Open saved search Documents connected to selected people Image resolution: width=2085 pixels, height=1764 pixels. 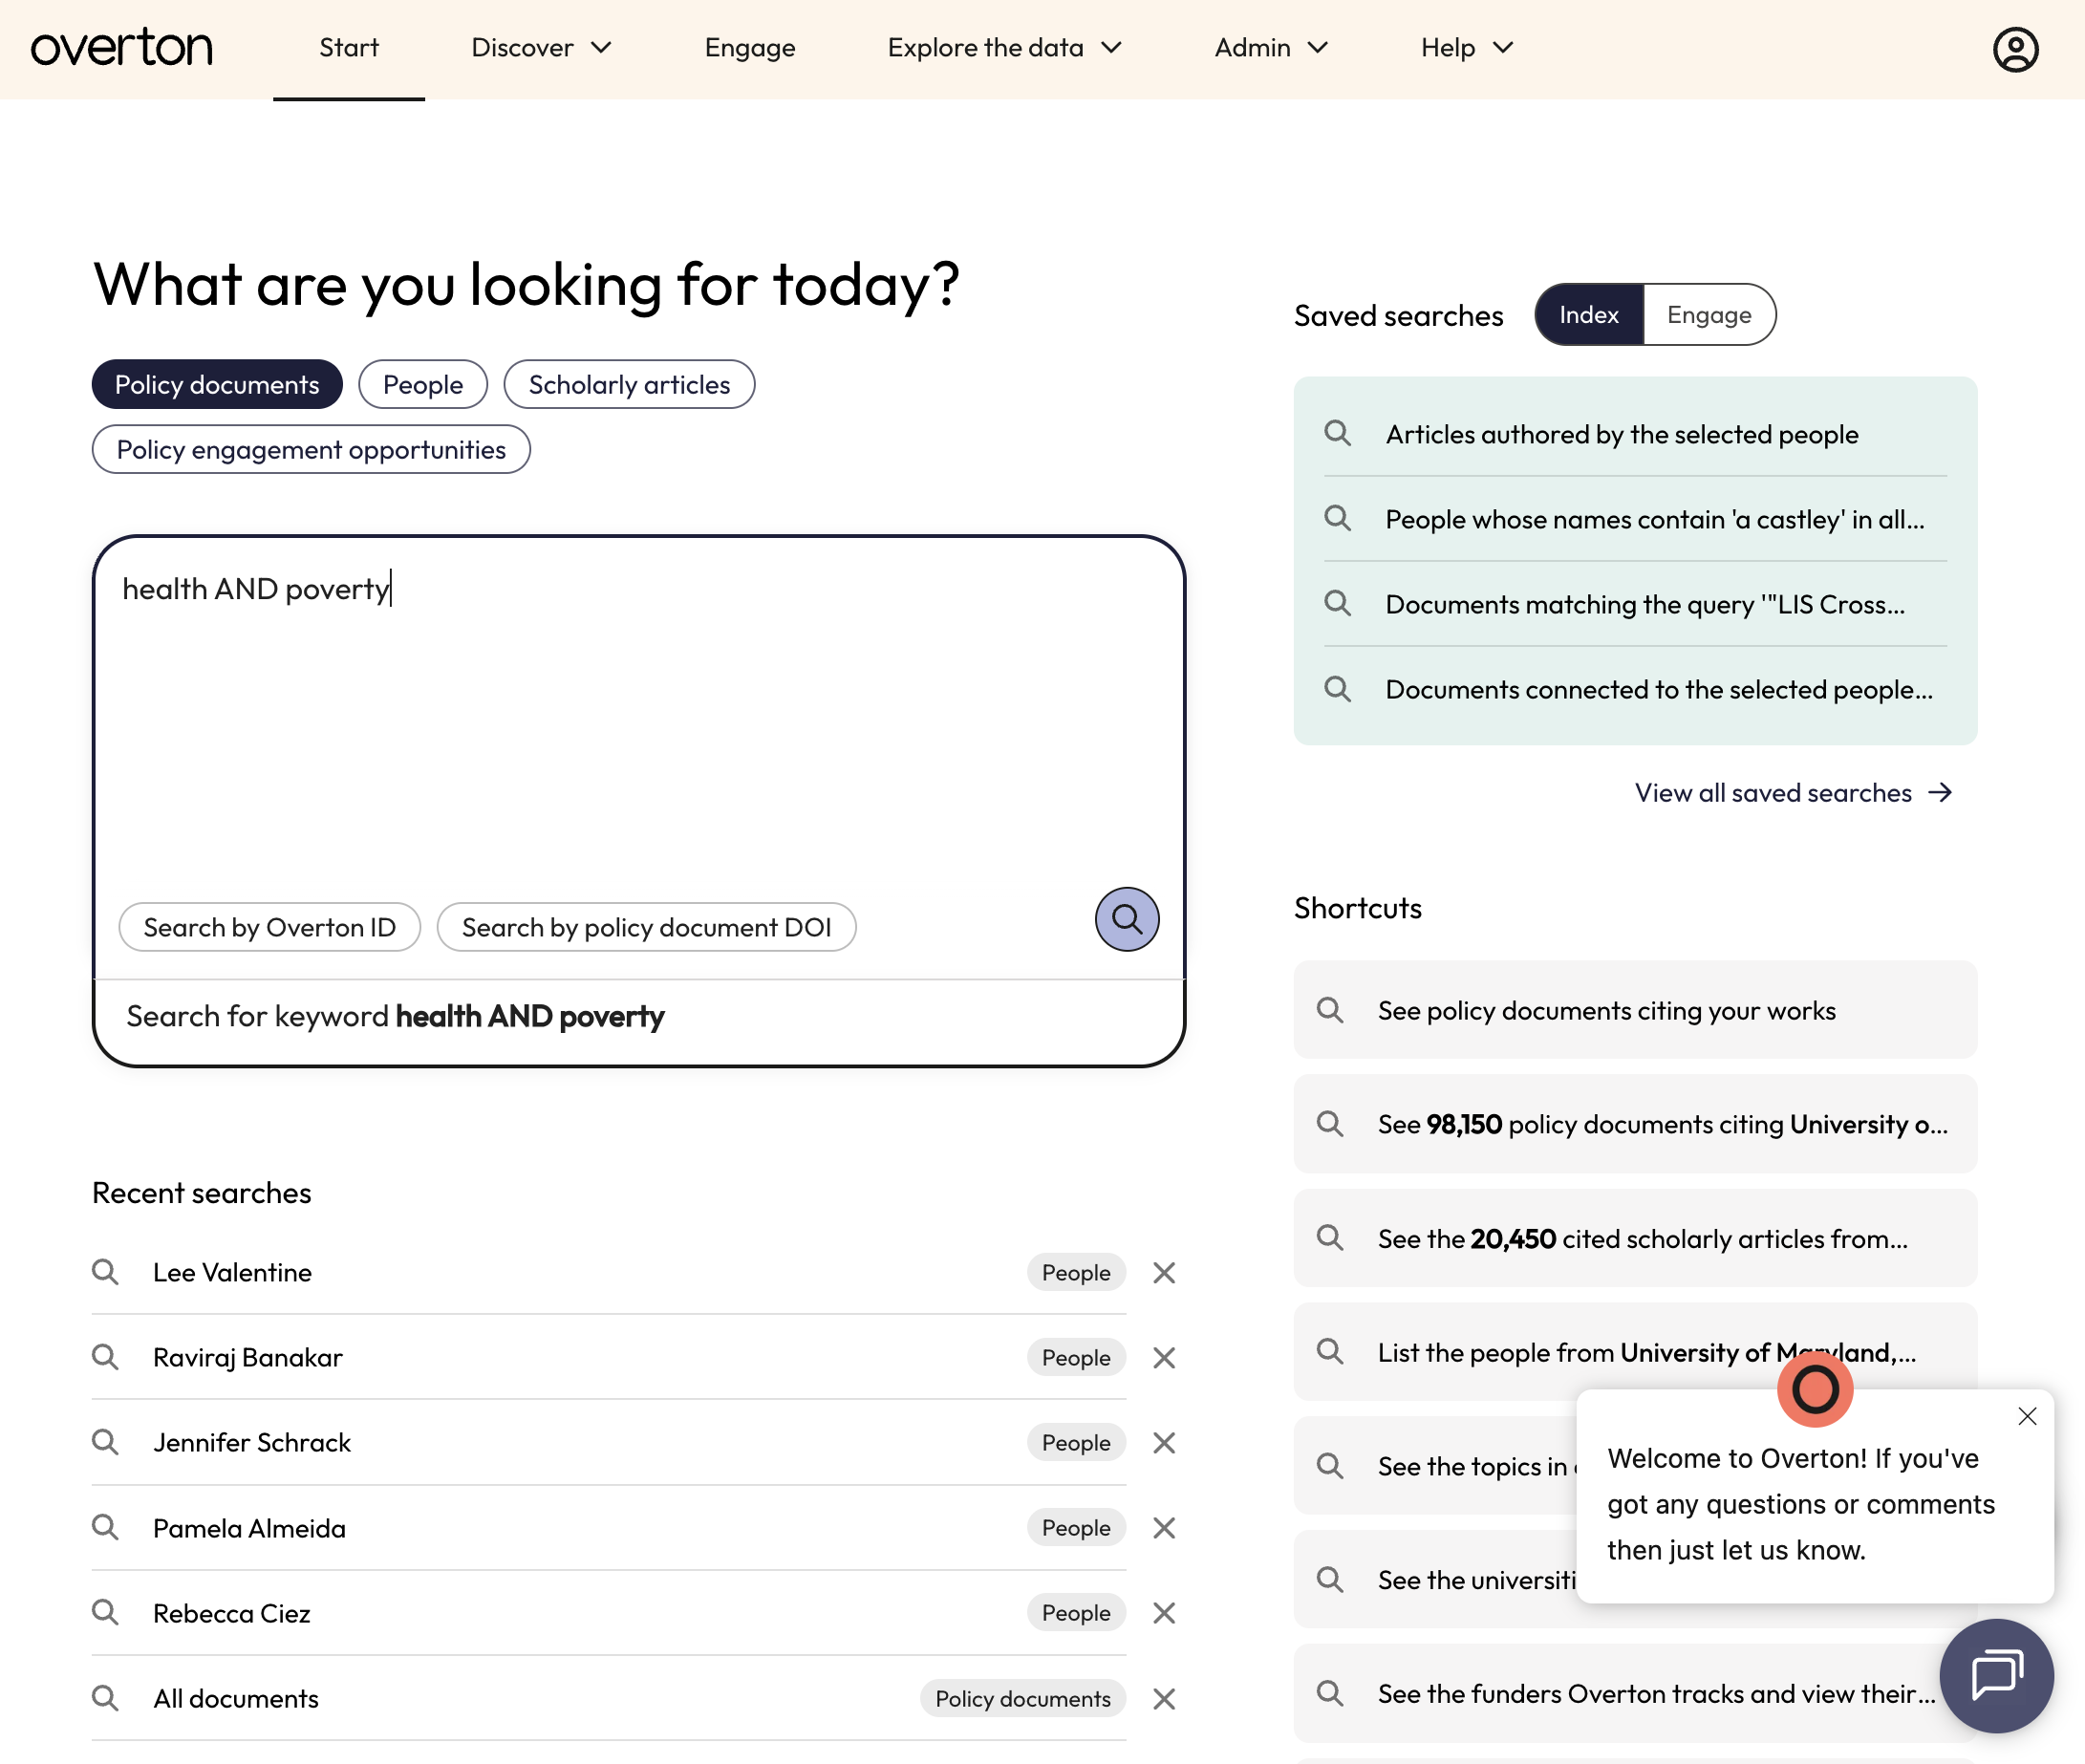click(x=1635, y=689)
